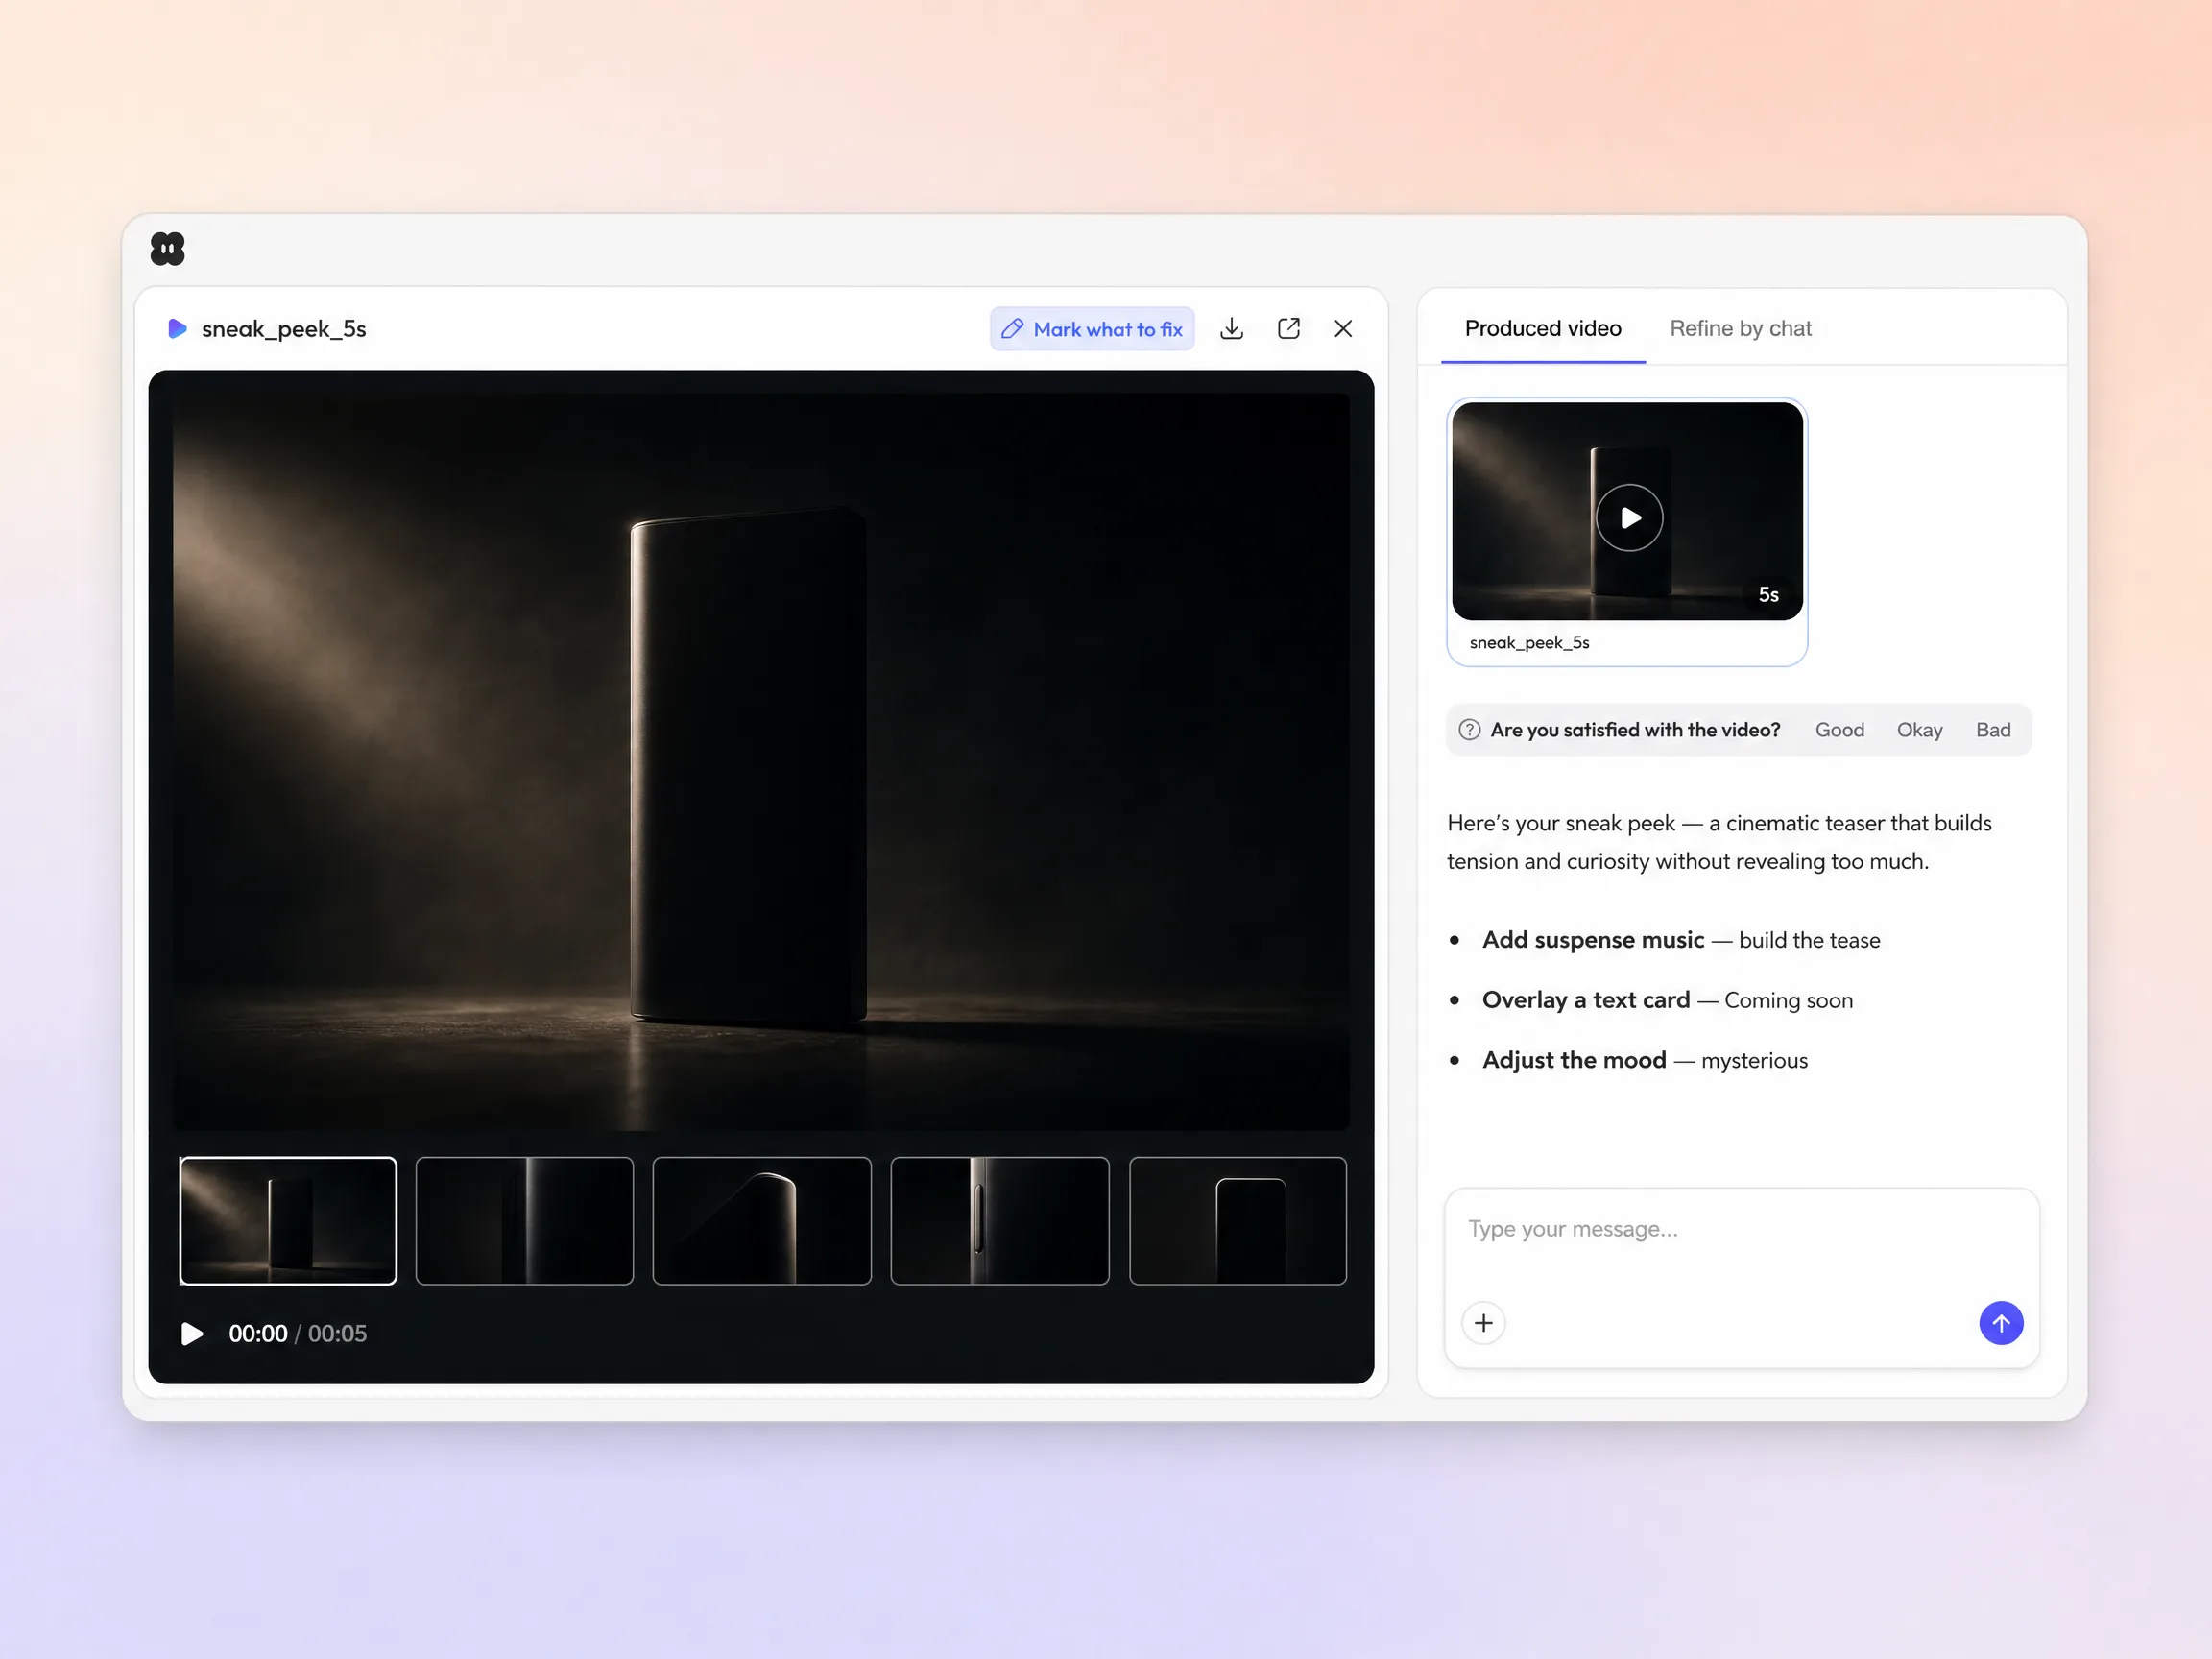
Task: Click the 00:05 total duration text
Action: pos(337,1334)
